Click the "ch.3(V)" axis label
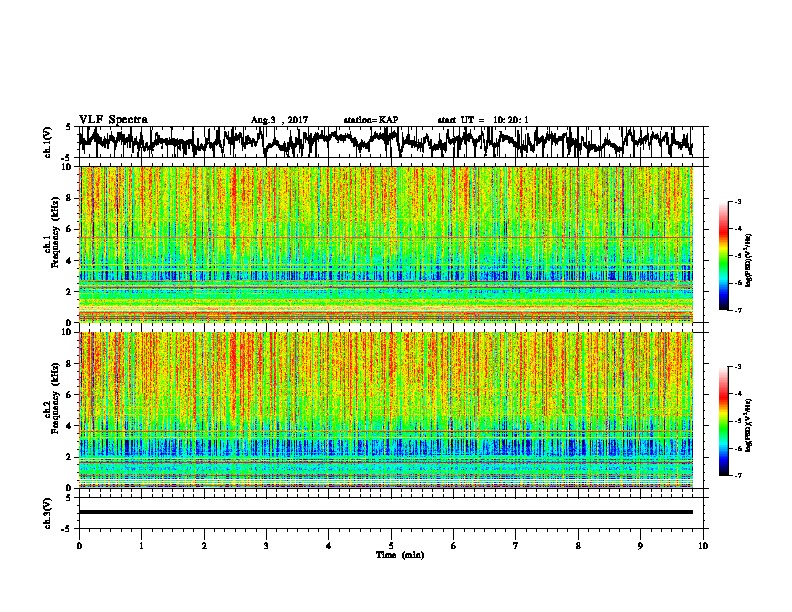This screenshot has height=612, width=792. tap(48, 513)
